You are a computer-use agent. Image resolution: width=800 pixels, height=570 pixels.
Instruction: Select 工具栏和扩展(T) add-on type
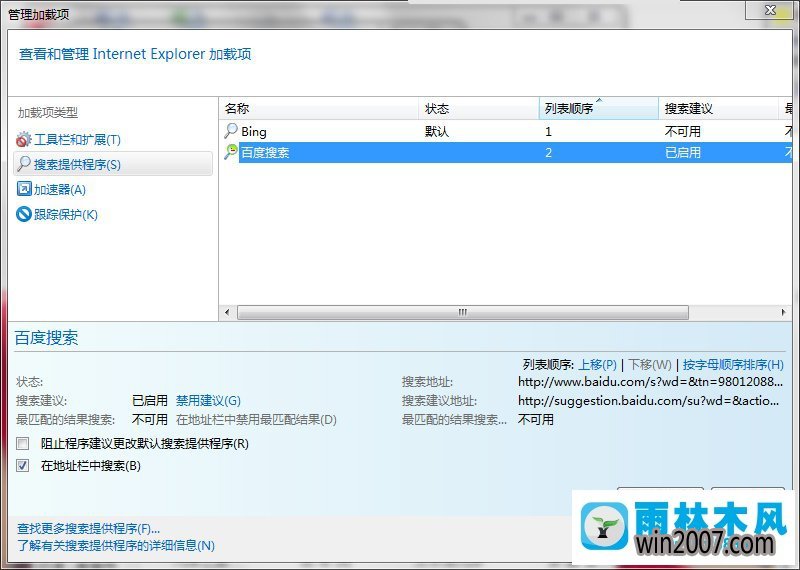point(77,139)
